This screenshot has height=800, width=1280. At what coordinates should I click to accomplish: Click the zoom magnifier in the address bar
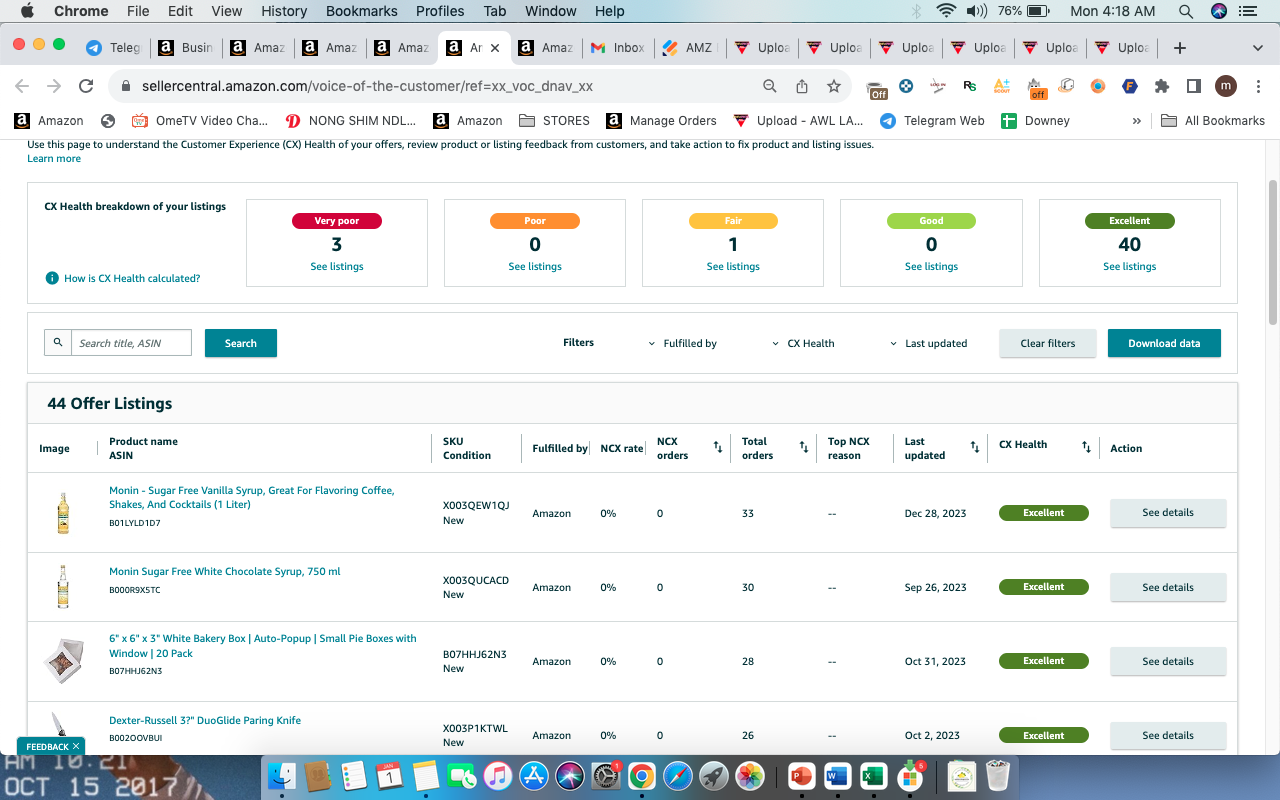click(770, 86)
